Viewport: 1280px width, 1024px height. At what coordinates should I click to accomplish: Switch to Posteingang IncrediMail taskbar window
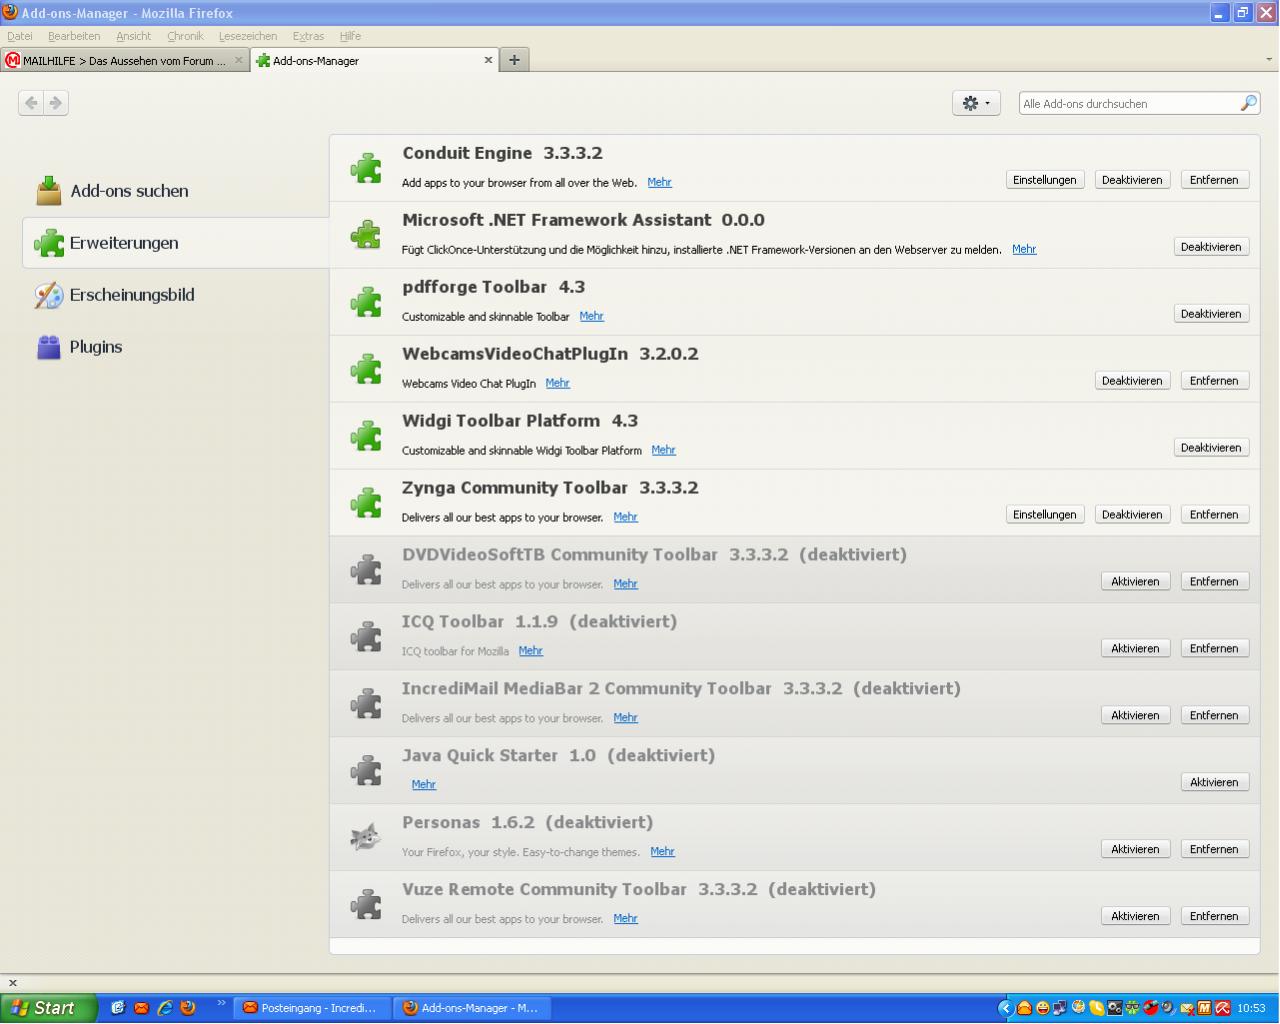pos(311,1008)
